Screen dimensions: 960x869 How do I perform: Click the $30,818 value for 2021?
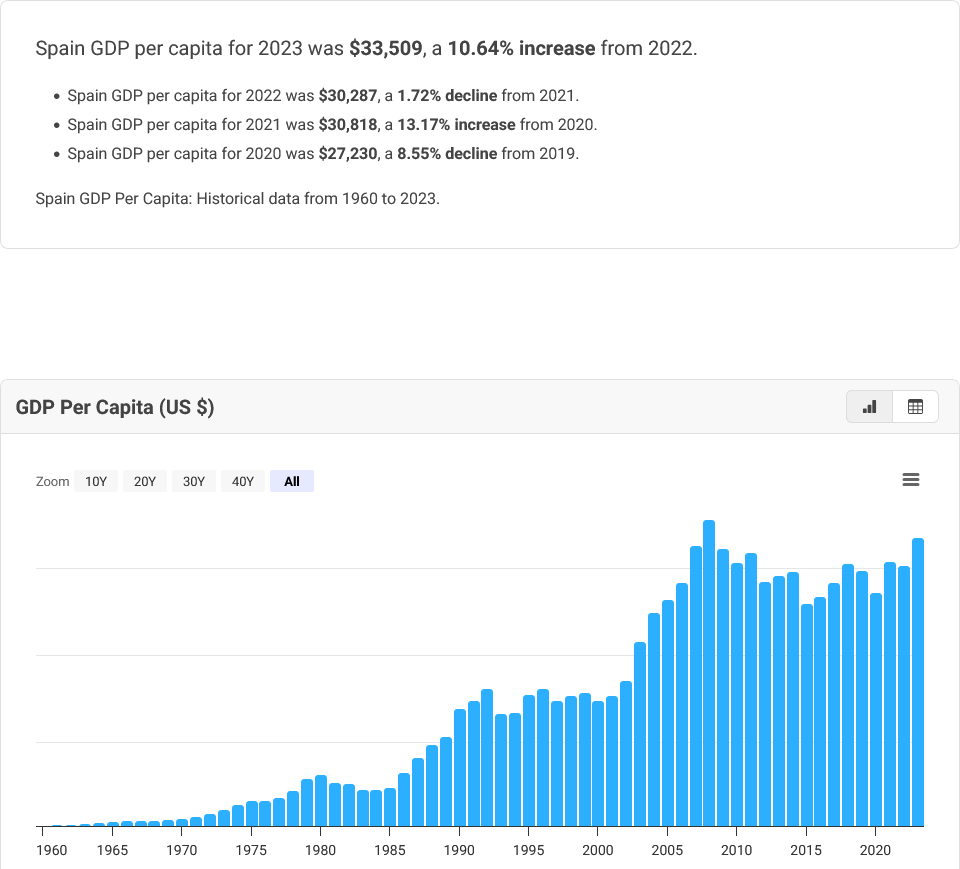(x=348, y=124)
